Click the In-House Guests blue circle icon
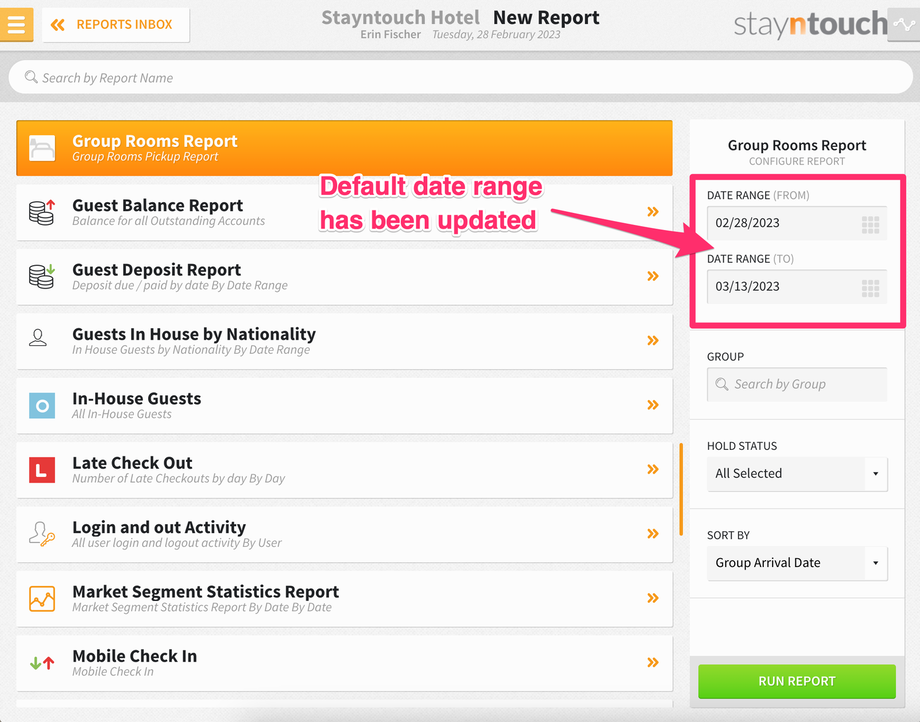The image size is (920, 722). [42, 405]
